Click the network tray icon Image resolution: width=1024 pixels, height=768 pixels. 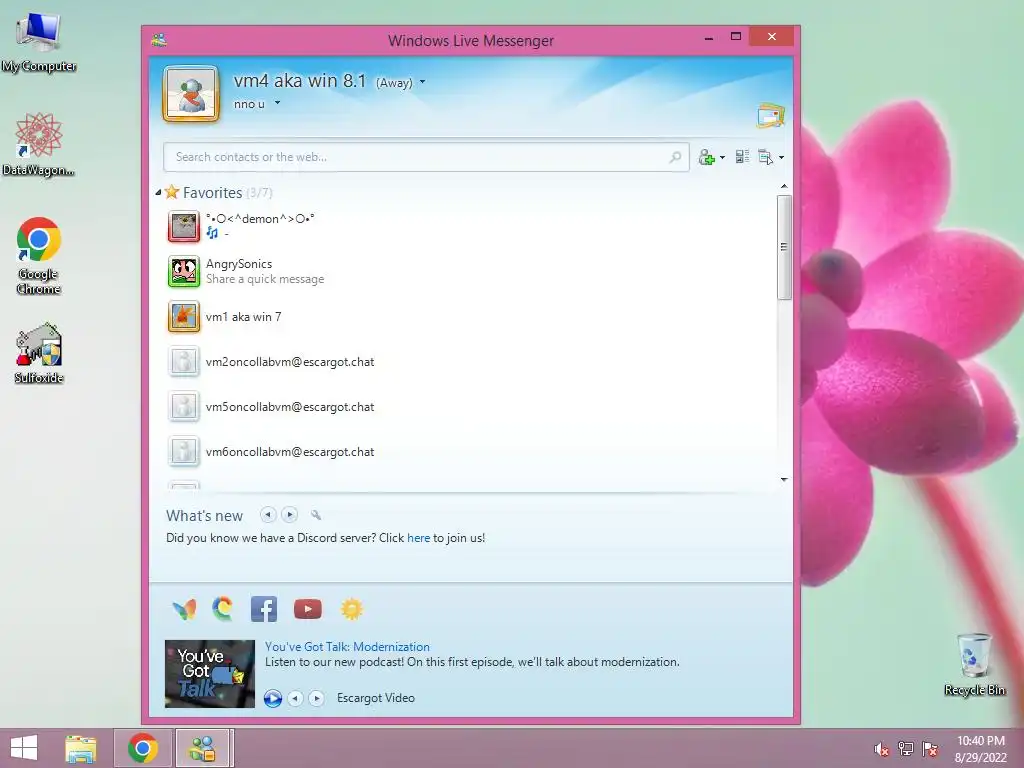tap(906, 749)
